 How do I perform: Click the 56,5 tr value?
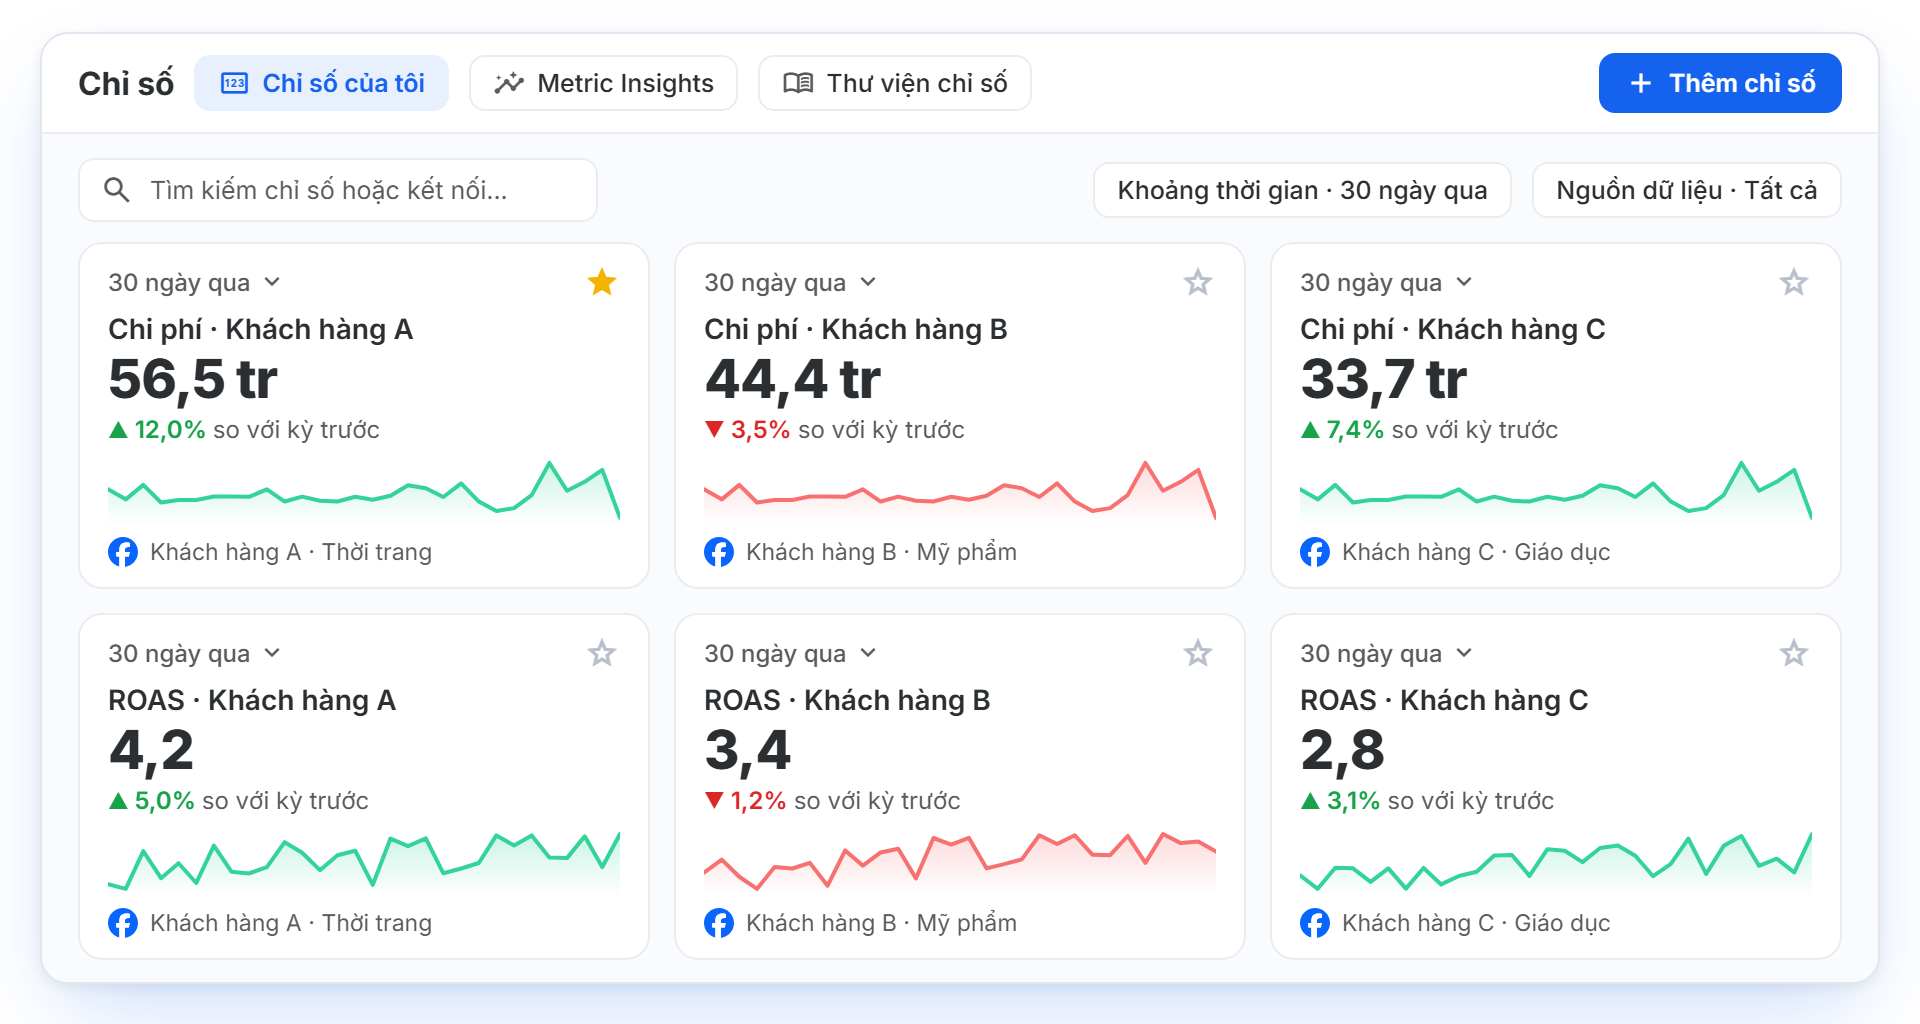point(193,380)
